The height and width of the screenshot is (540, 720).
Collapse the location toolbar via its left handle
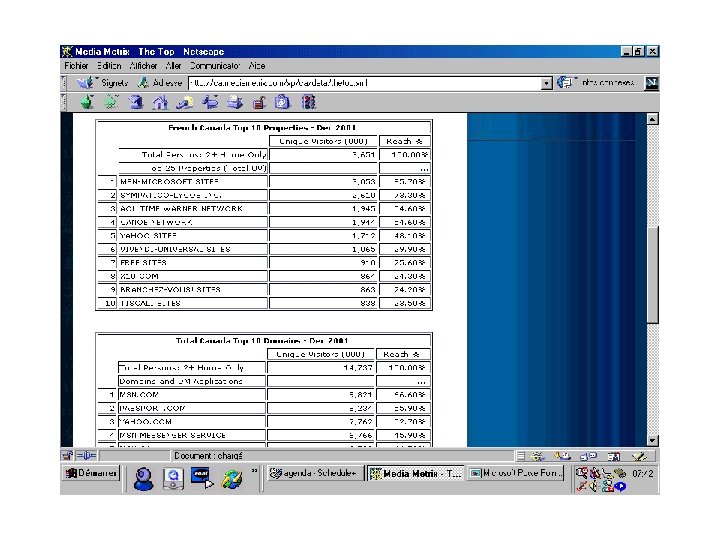(x=64, y=83)
